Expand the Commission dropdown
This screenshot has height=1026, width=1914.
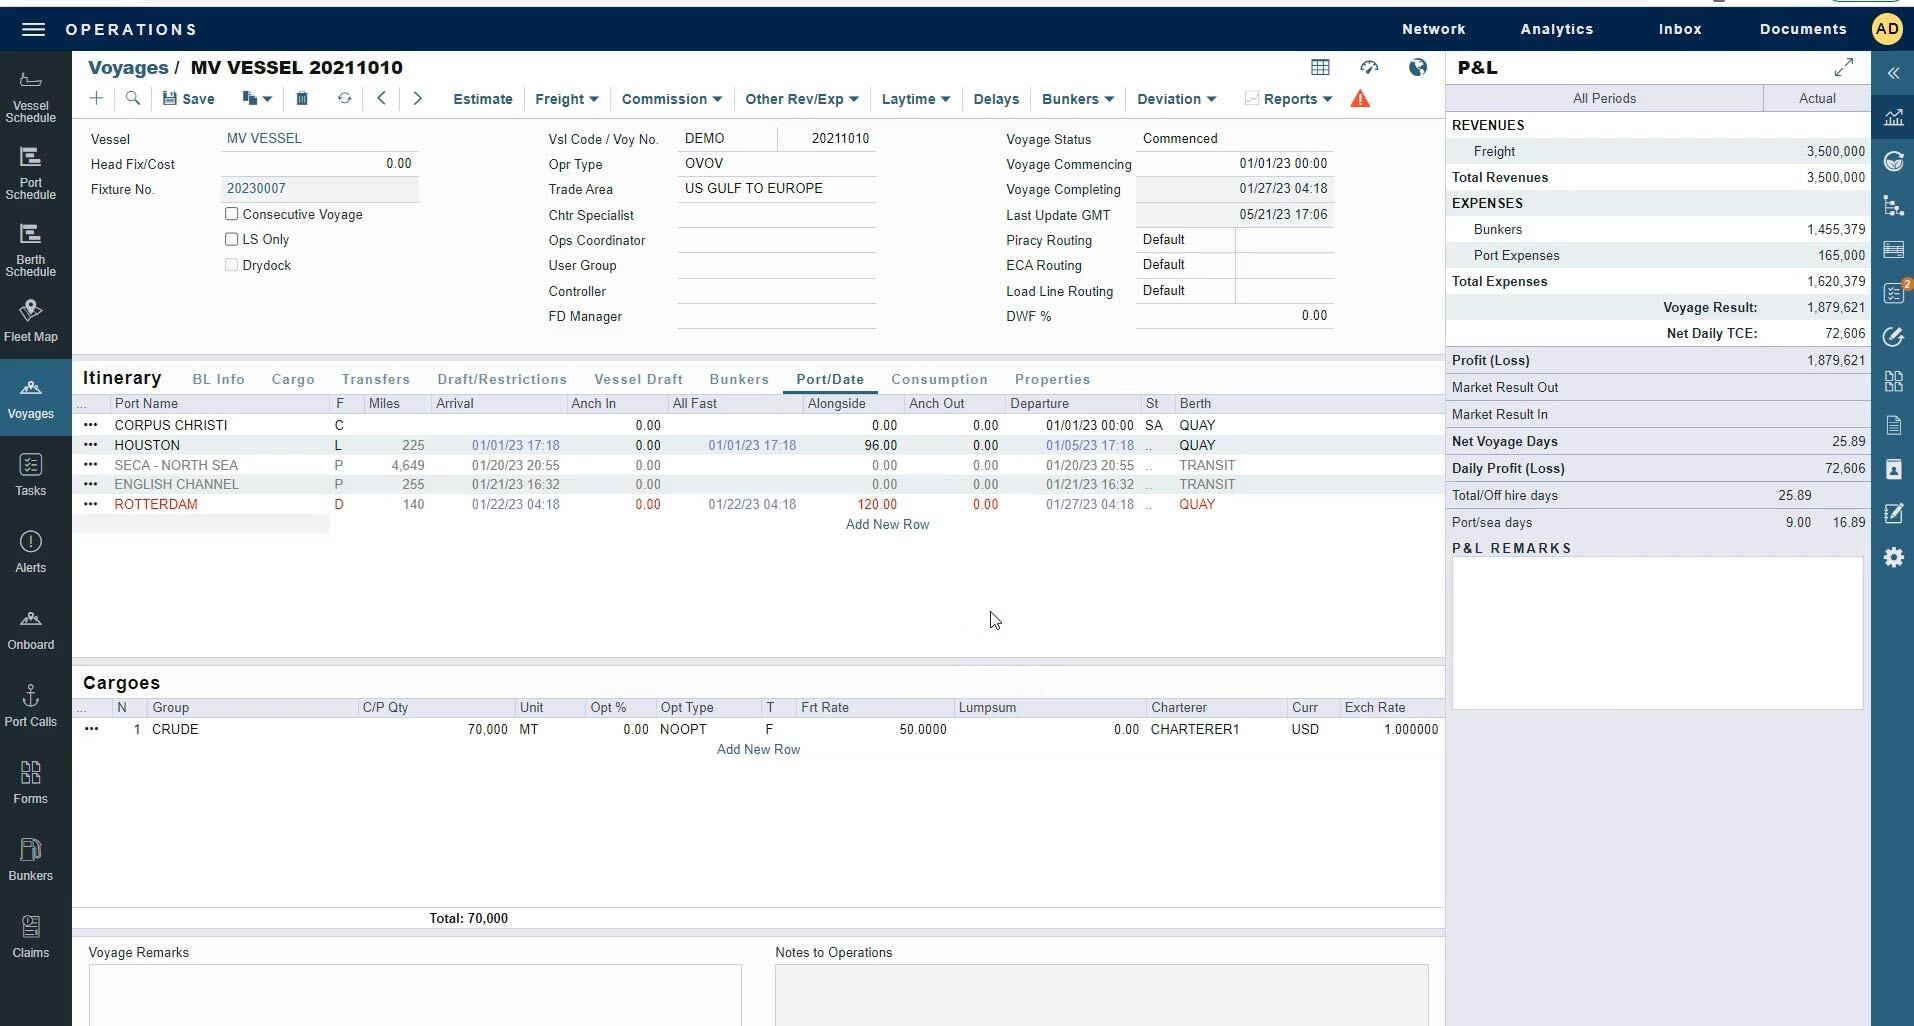[x=671, y=99]
